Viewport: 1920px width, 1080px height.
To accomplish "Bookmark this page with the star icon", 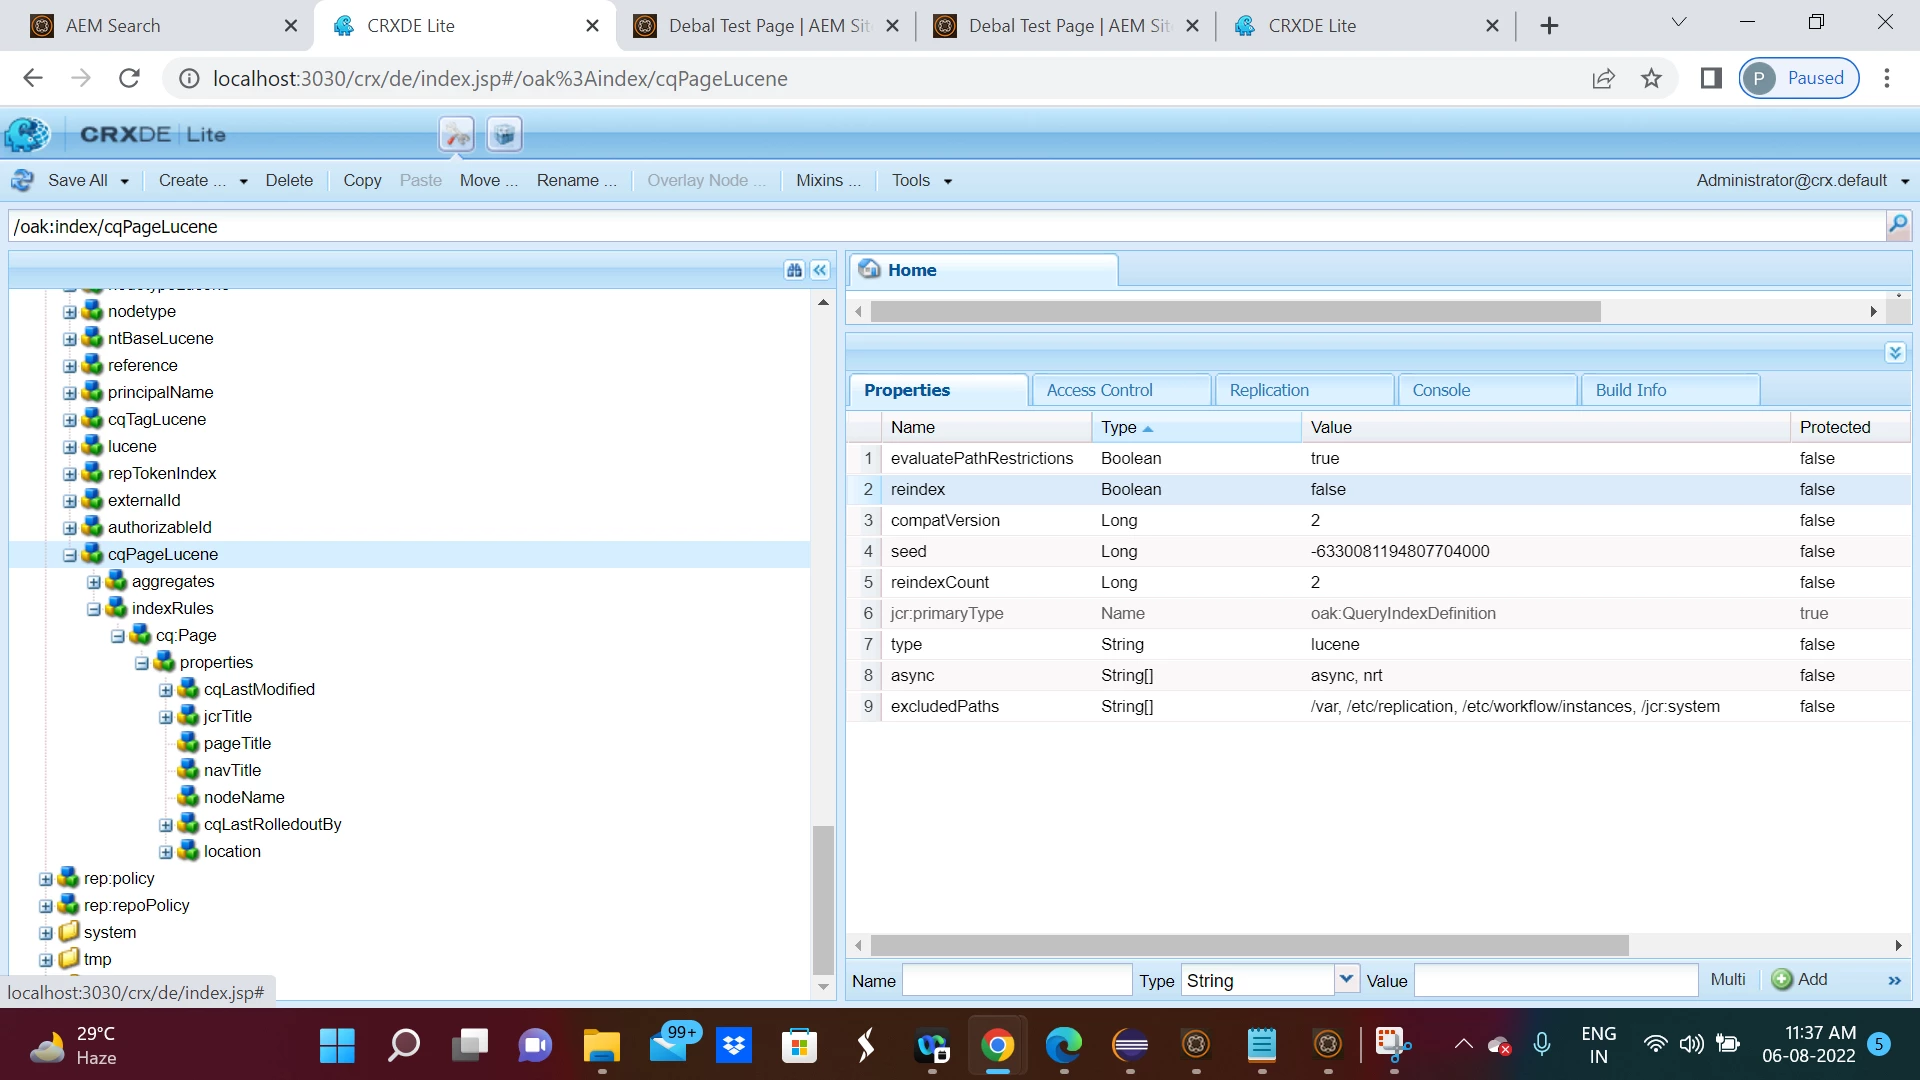I will (1651, 78).
